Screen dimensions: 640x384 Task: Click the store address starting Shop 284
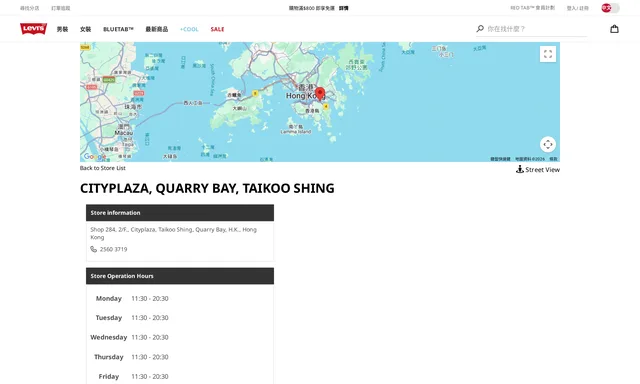click(173, 233)
